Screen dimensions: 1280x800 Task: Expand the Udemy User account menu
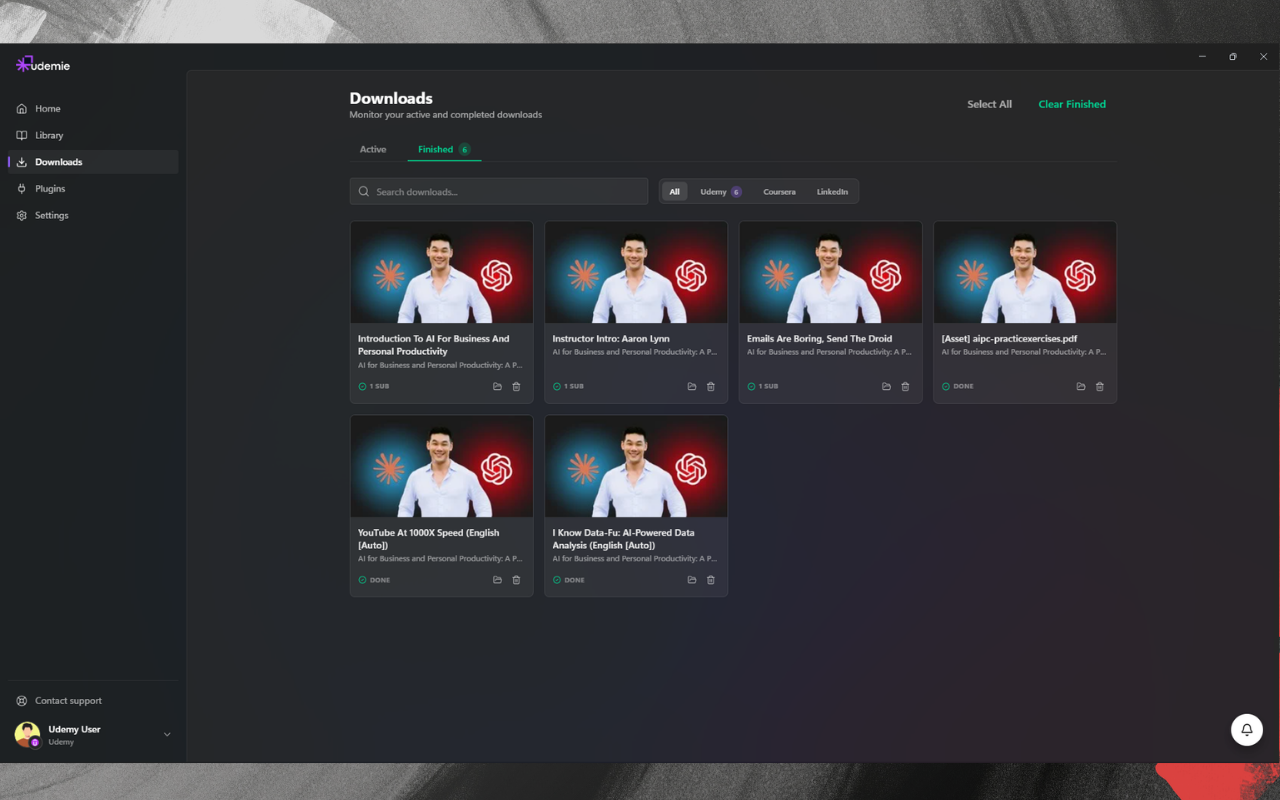[167, 735]
